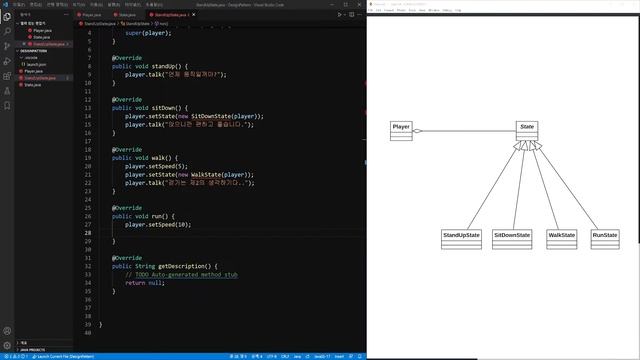Open notifications bell in status bar
This screenshot has width=640, height=360.
360,356
